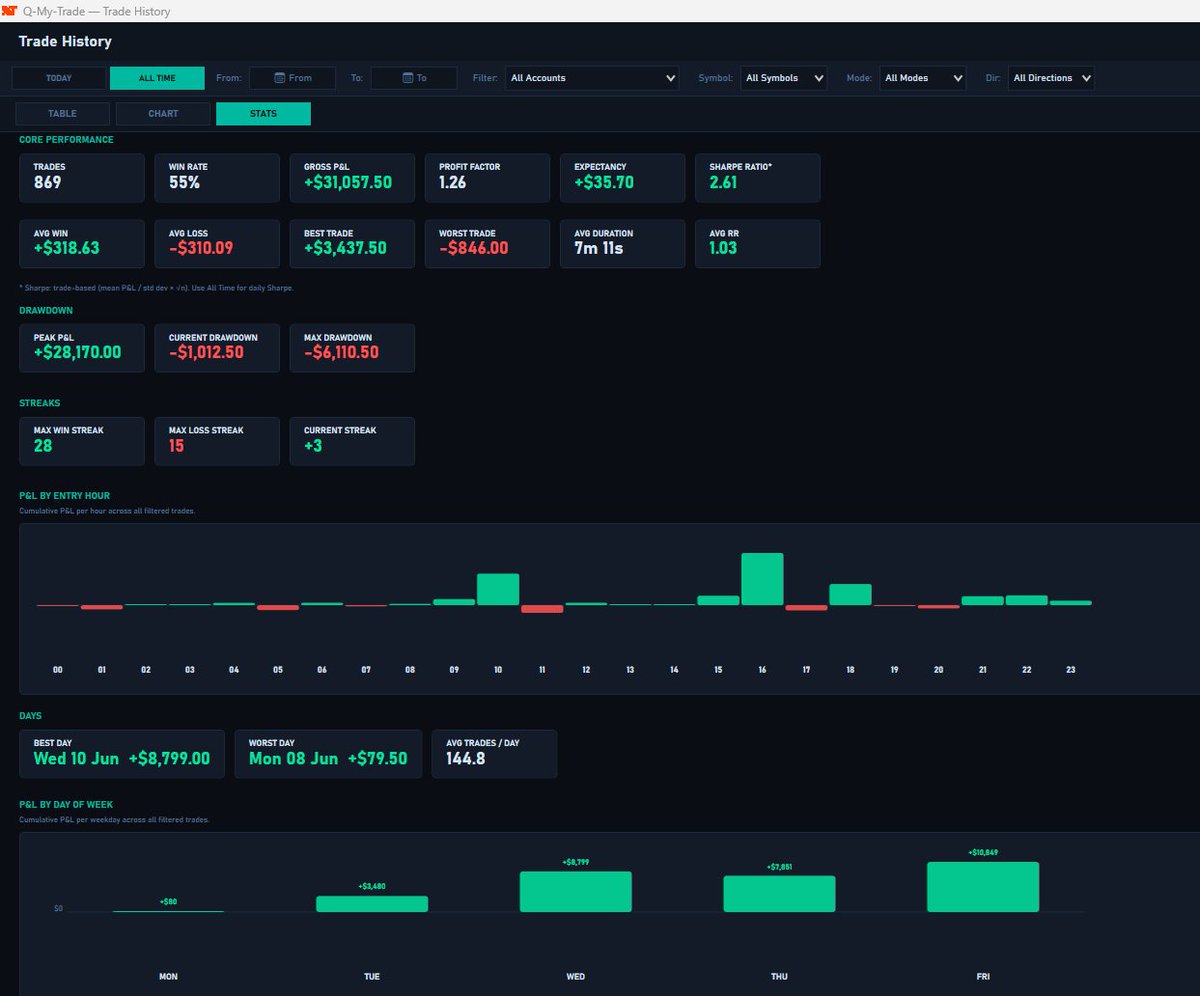Click the BEST DAY Wed 10 Jun card
Image resolution: width=1200 pixels, height=996 pixels.
[x=122, y=754]
